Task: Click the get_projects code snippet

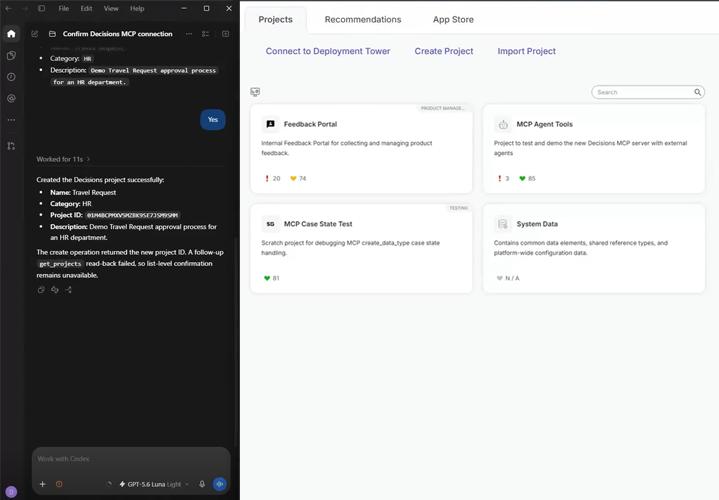Action: click(x=60, y=264)
